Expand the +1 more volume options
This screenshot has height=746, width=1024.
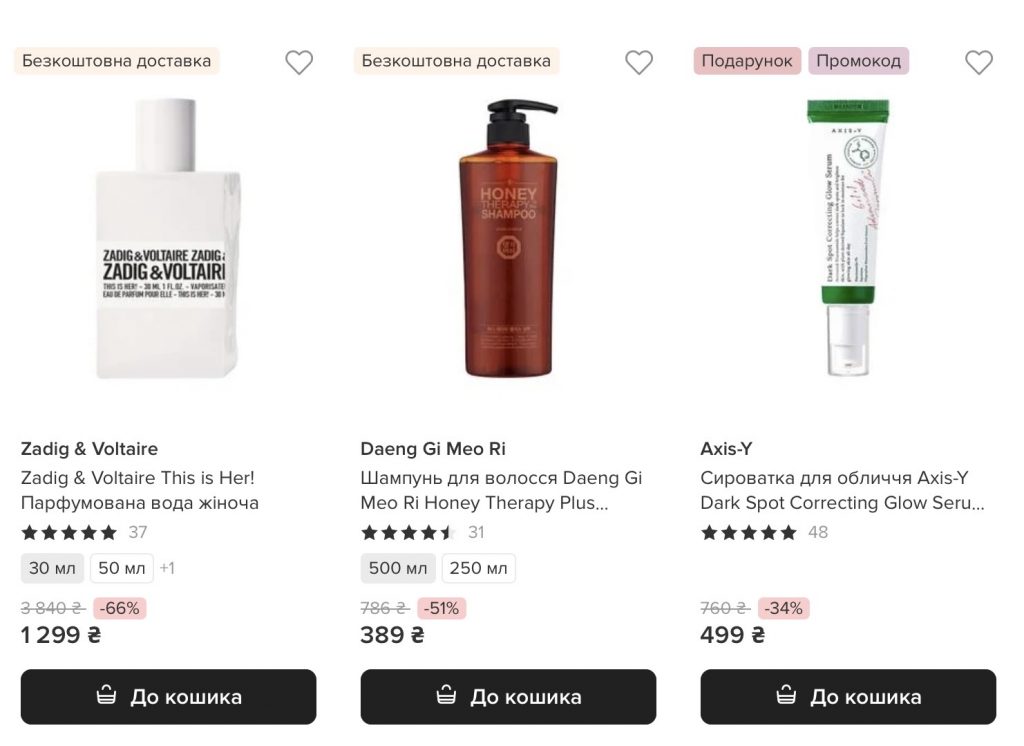[167, 568]
